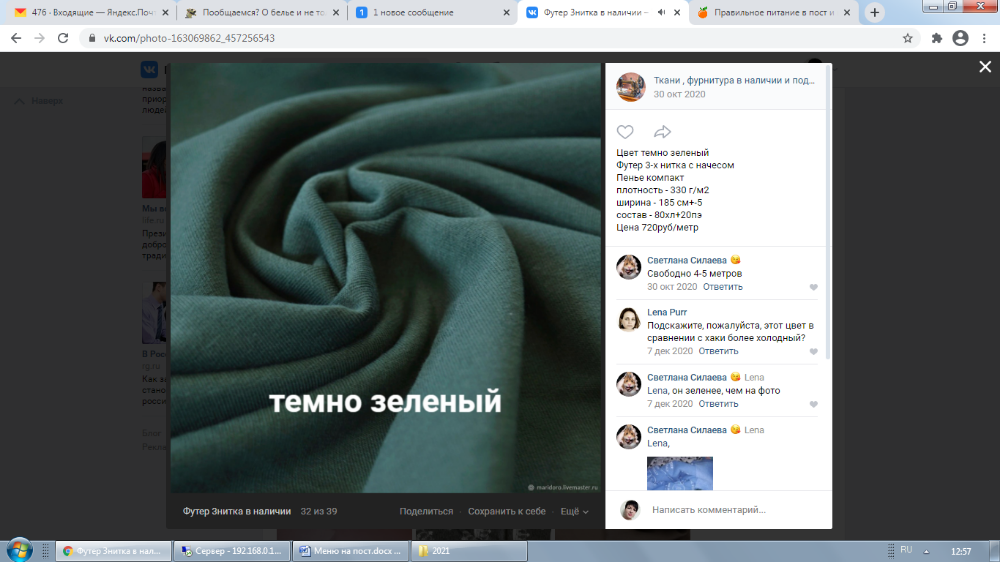Click the photo date 30 окт 2020
This screenshot has width=1000, height=562.
(679, 94)
